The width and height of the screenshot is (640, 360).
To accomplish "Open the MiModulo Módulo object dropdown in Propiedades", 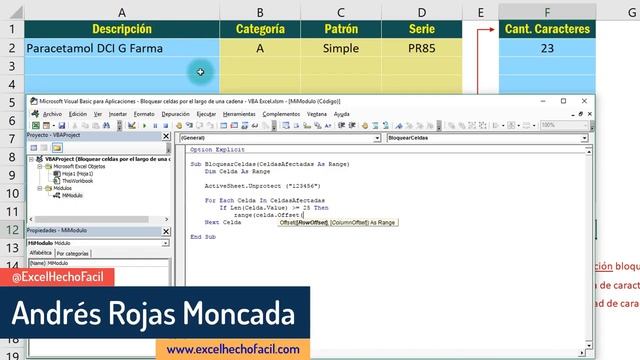I will click(165, 243).
